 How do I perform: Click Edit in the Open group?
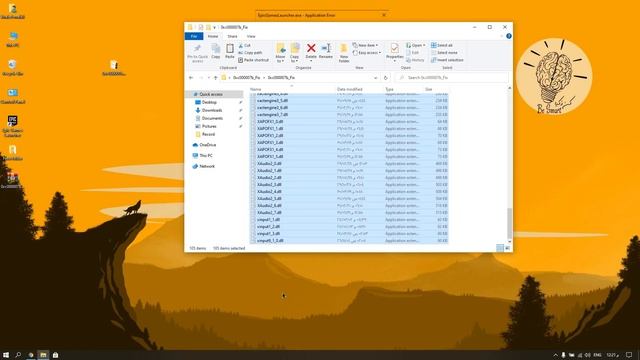[x=413, y=53]
